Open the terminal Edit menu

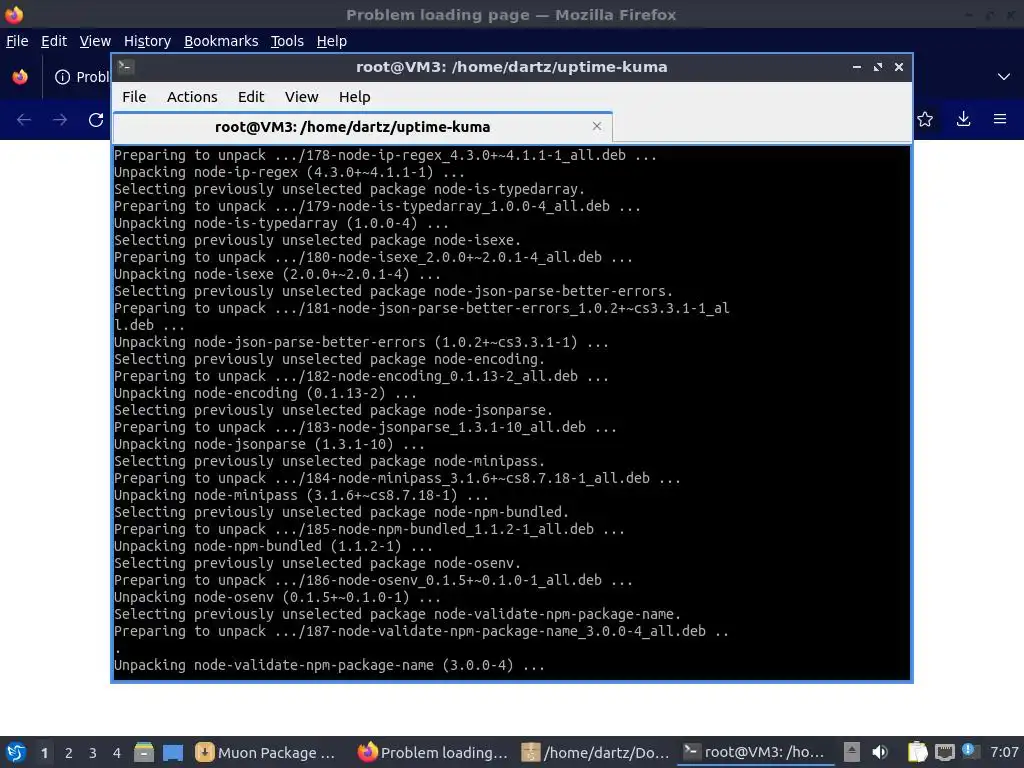point(251,97)
